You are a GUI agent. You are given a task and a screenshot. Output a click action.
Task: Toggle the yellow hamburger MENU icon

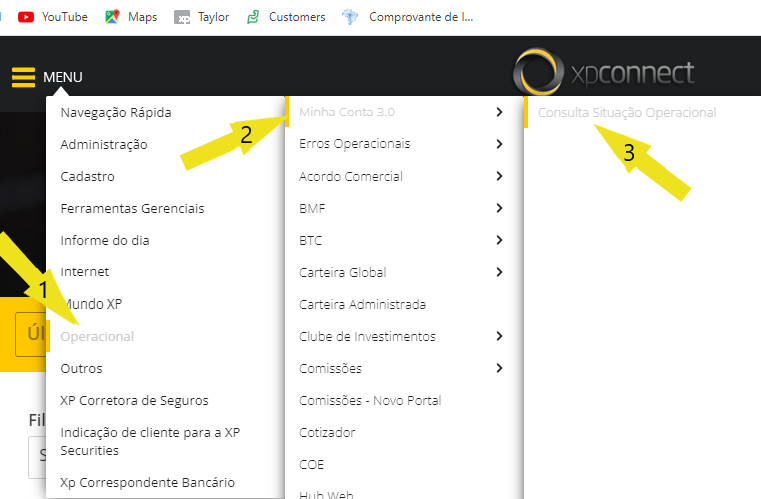23,77
